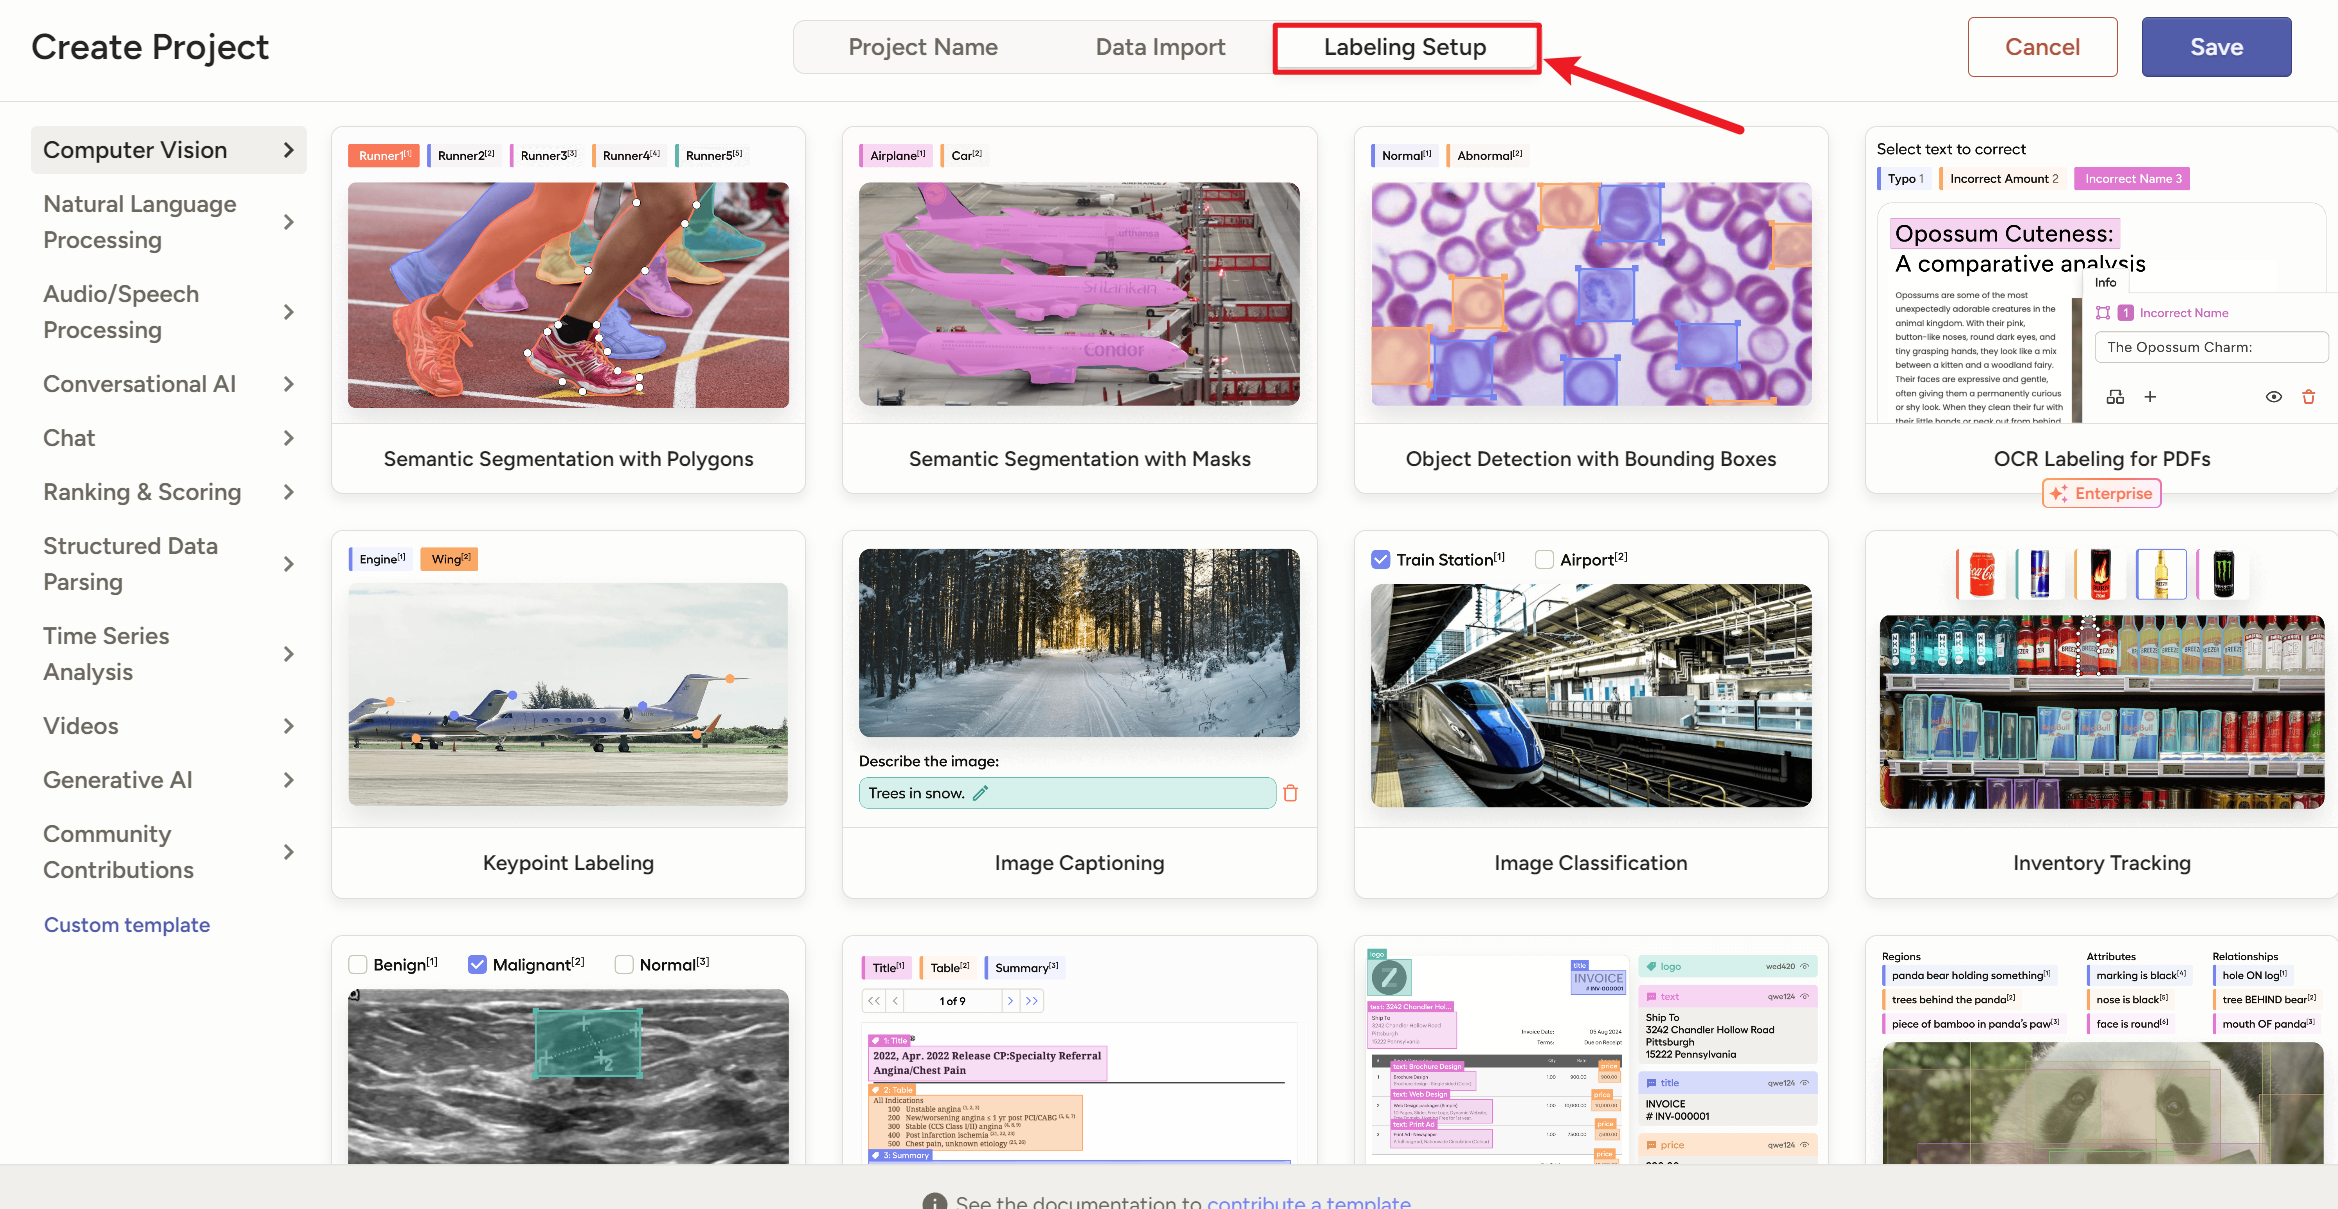The height and width of the screenshot is (1209, 2338).
Task: Switch to Data Import tab
Action: [x=1160, y=47]
